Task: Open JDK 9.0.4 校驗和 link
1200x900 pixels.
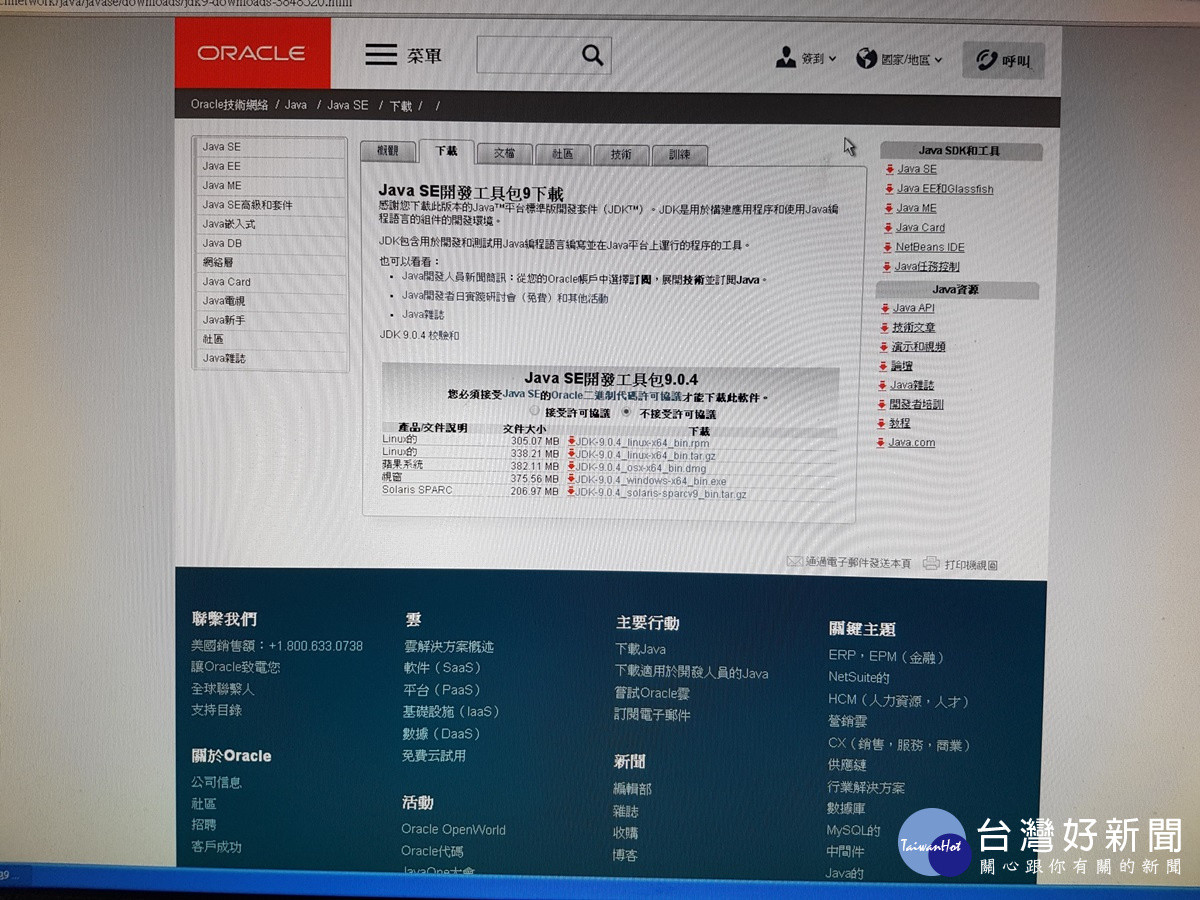Action: pos(420,335)
